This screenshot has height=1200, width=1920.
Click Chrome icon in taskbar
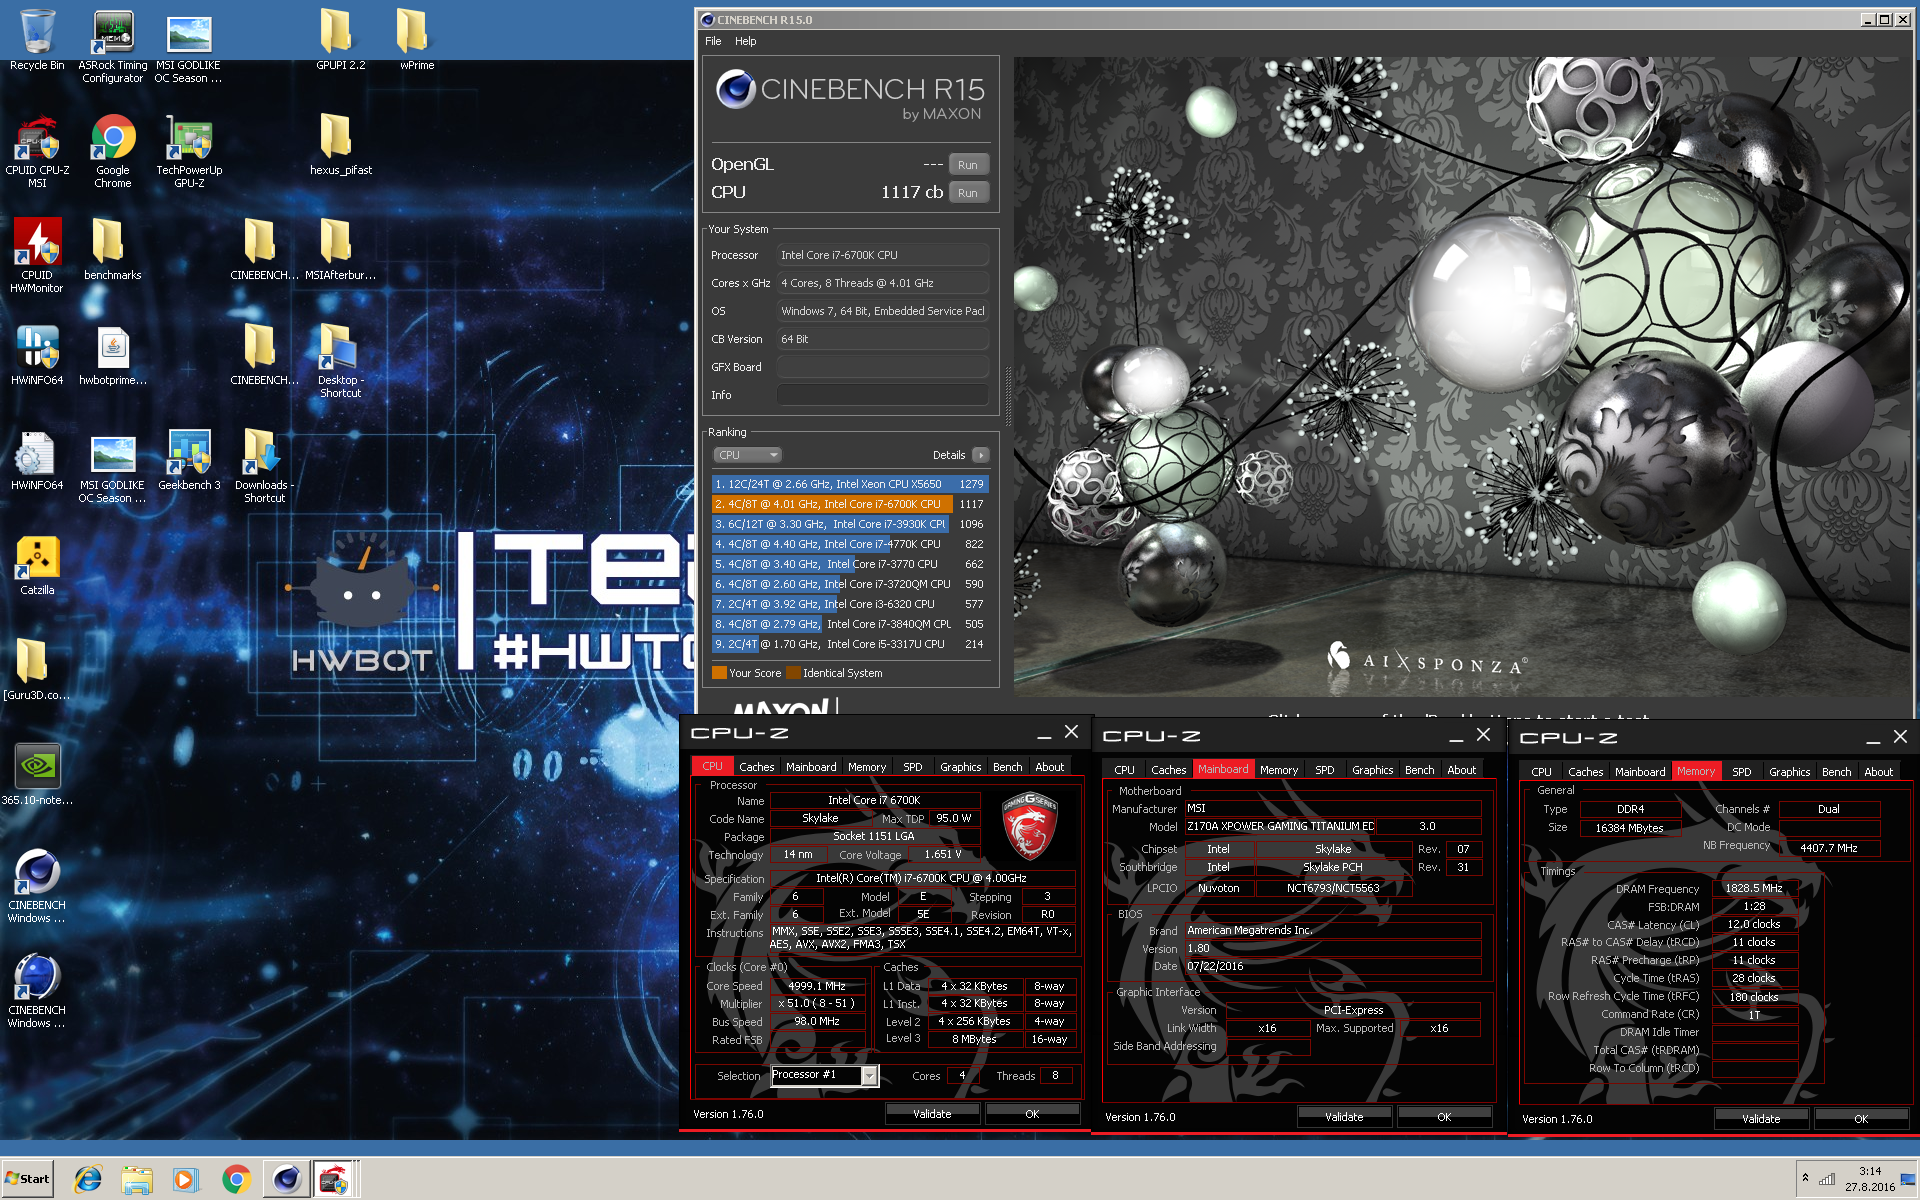click(x=236, y=1180)
